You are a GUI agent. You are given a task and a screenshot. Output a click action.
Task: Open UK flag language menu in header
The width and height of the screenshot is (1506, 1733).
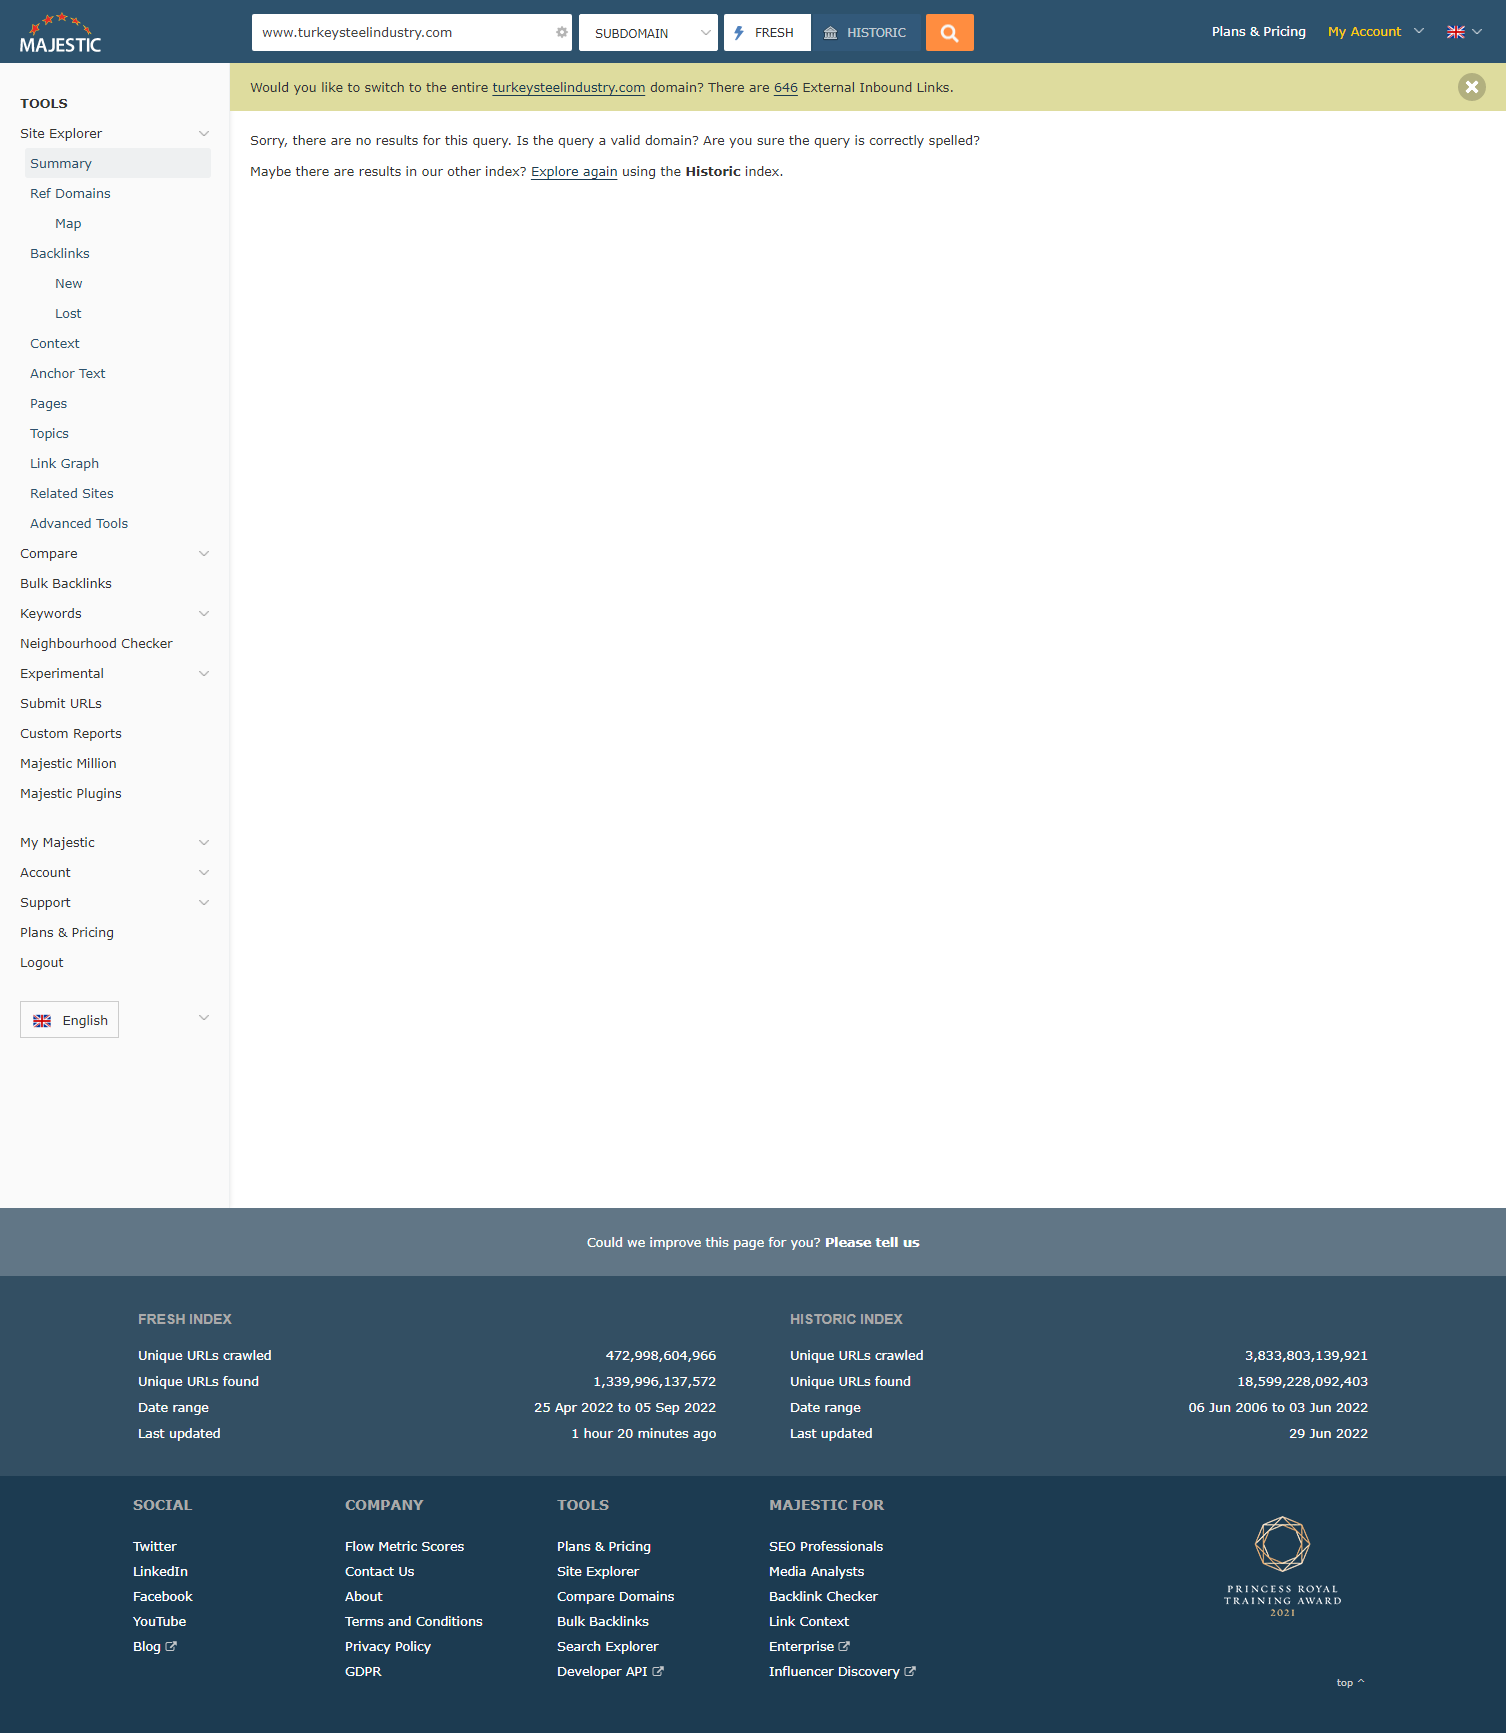(1464, 32)
